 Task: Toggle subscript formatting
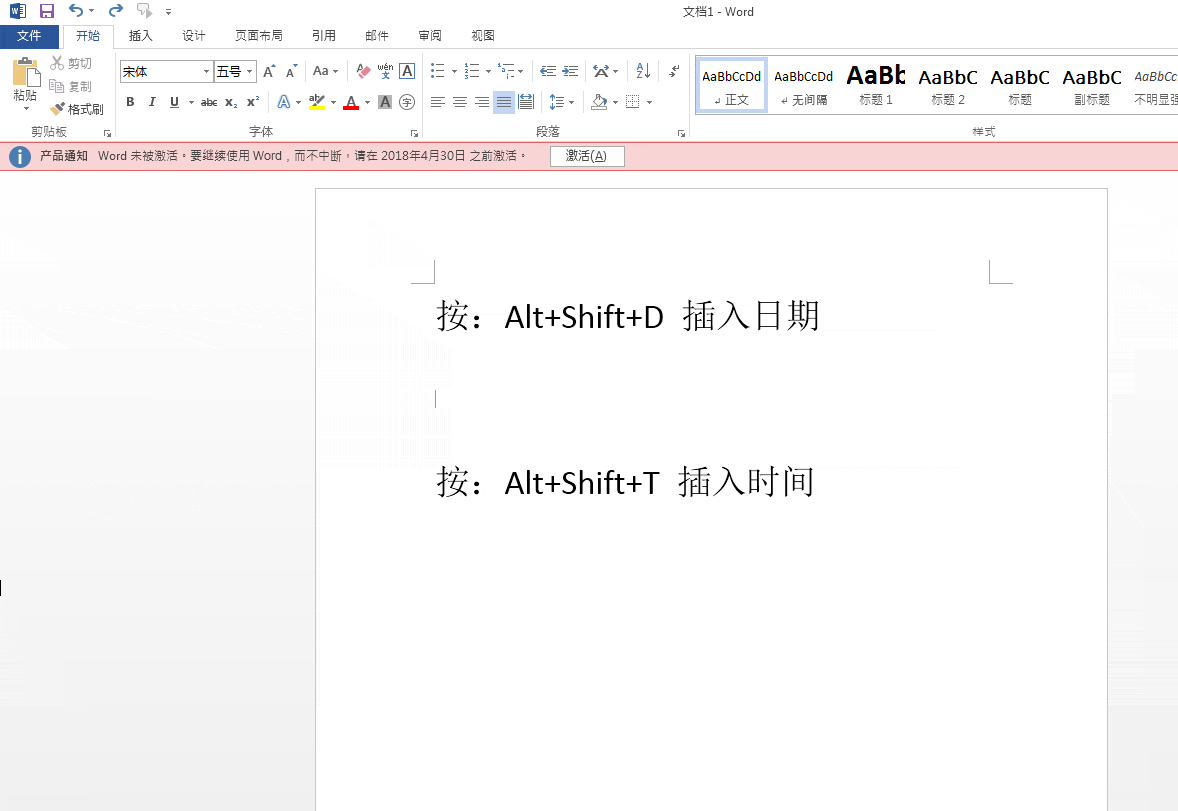(x=231, y=102)
